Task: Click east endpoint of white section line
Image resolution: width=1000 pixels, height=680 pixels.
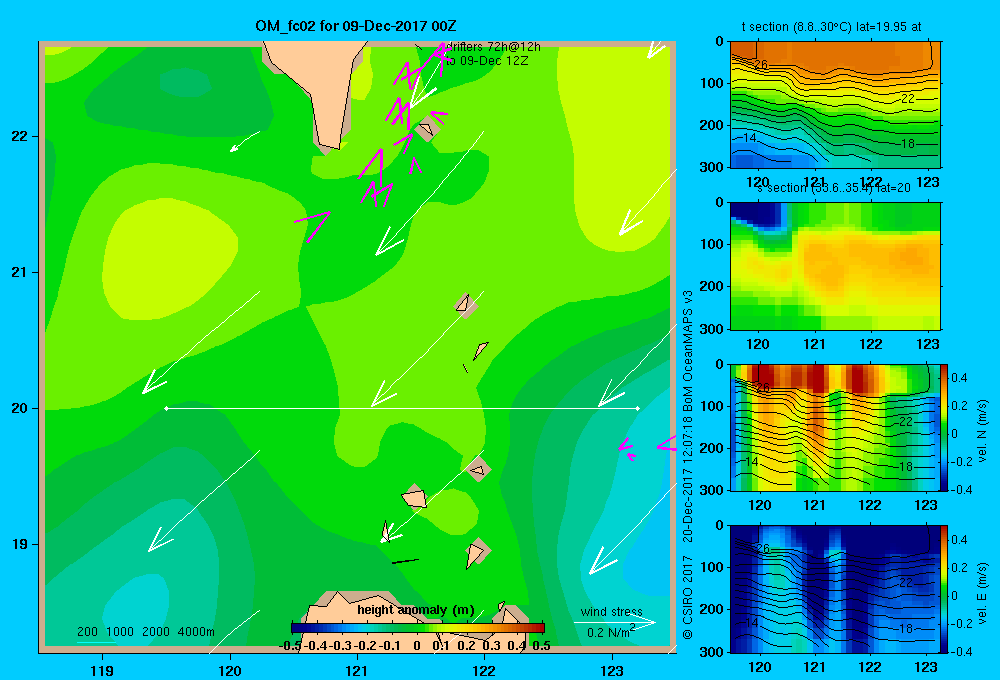Action: point(638,408)
